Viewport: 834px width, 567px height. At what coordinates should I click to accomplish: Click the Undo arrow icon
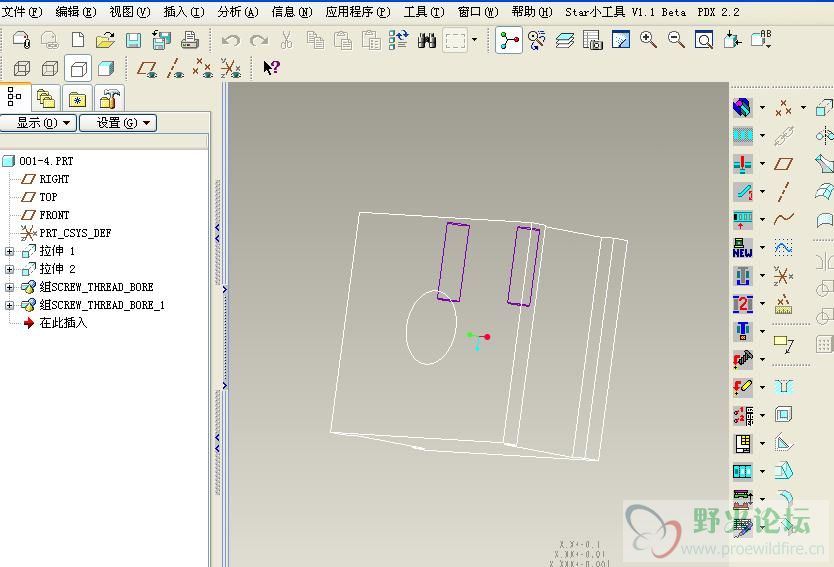click(x=230, y=40)
